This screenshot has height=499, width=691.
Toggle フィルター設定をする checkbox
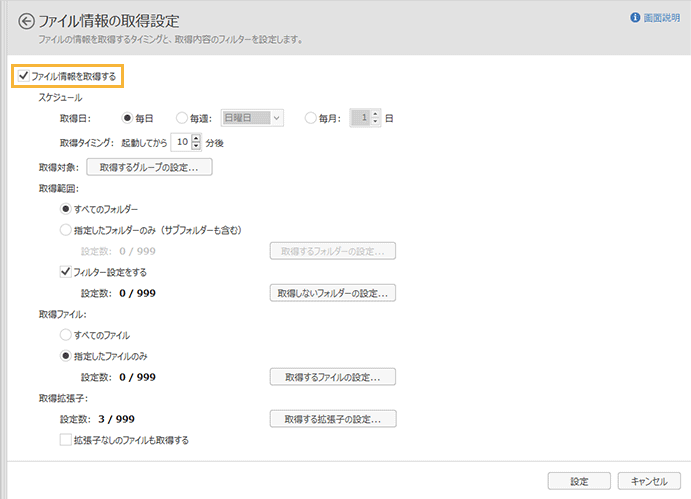click(65, 272)
